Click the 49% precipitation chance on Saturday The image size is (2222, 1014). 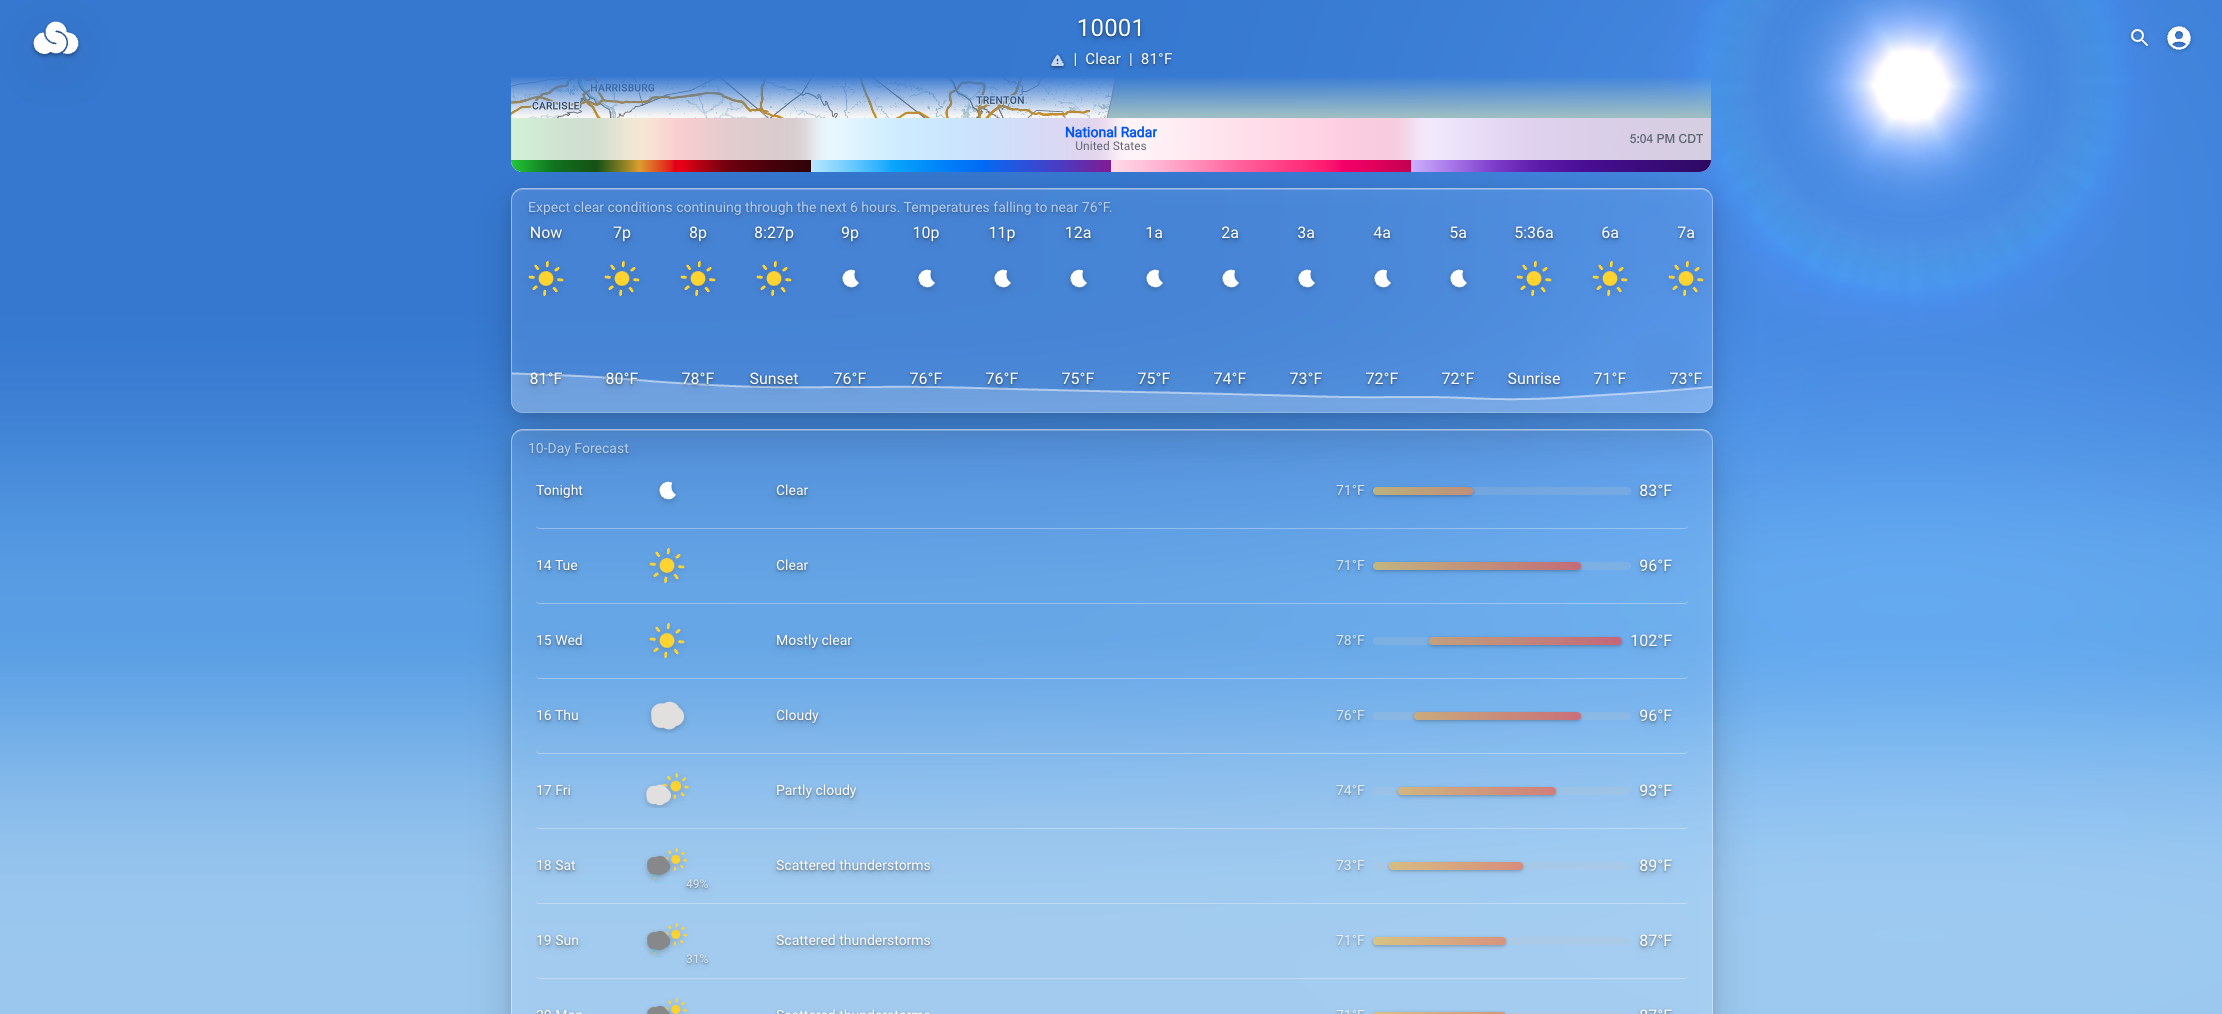[697, 884]
